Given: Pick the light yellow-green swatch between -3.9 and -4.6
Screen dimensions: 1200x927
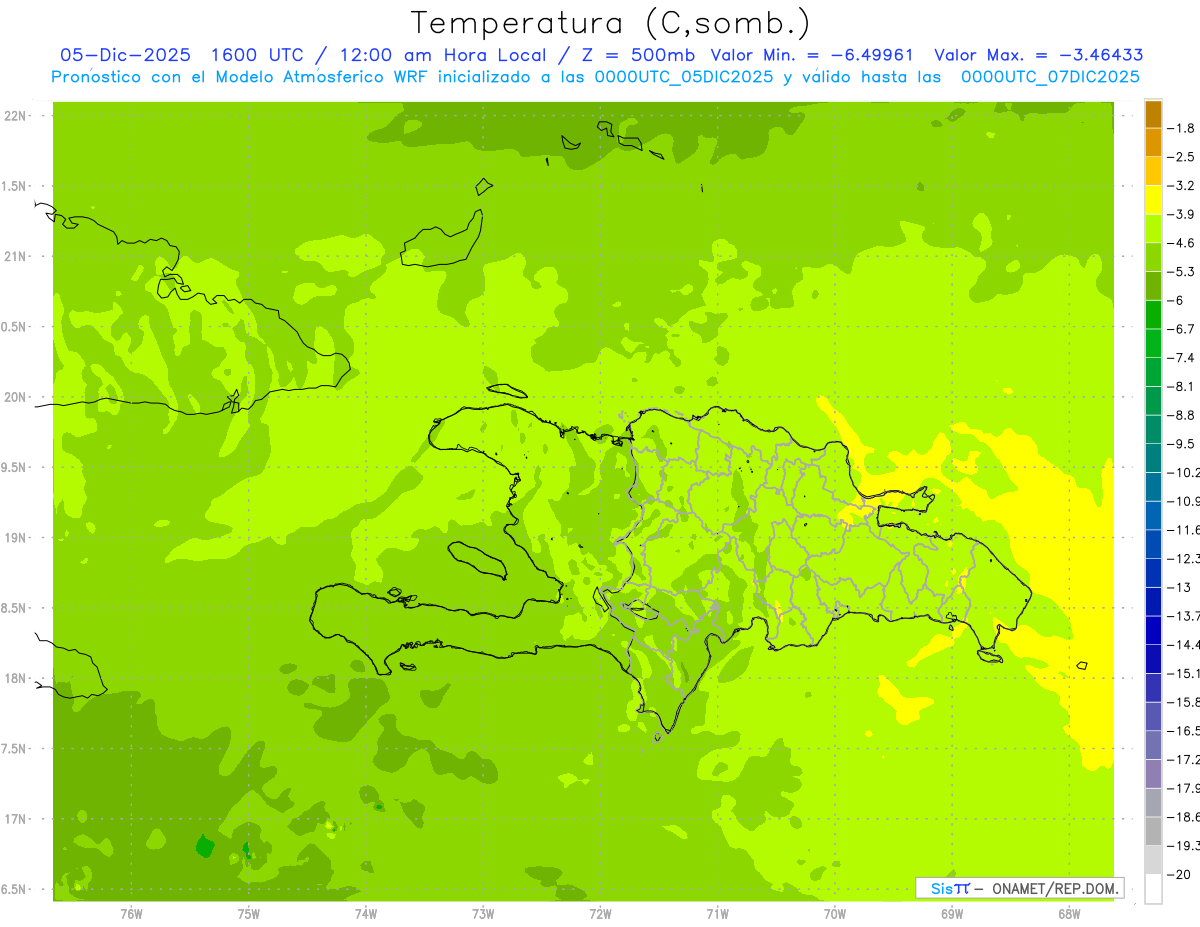Looking at the screenshot, I should pos(1153,229).
